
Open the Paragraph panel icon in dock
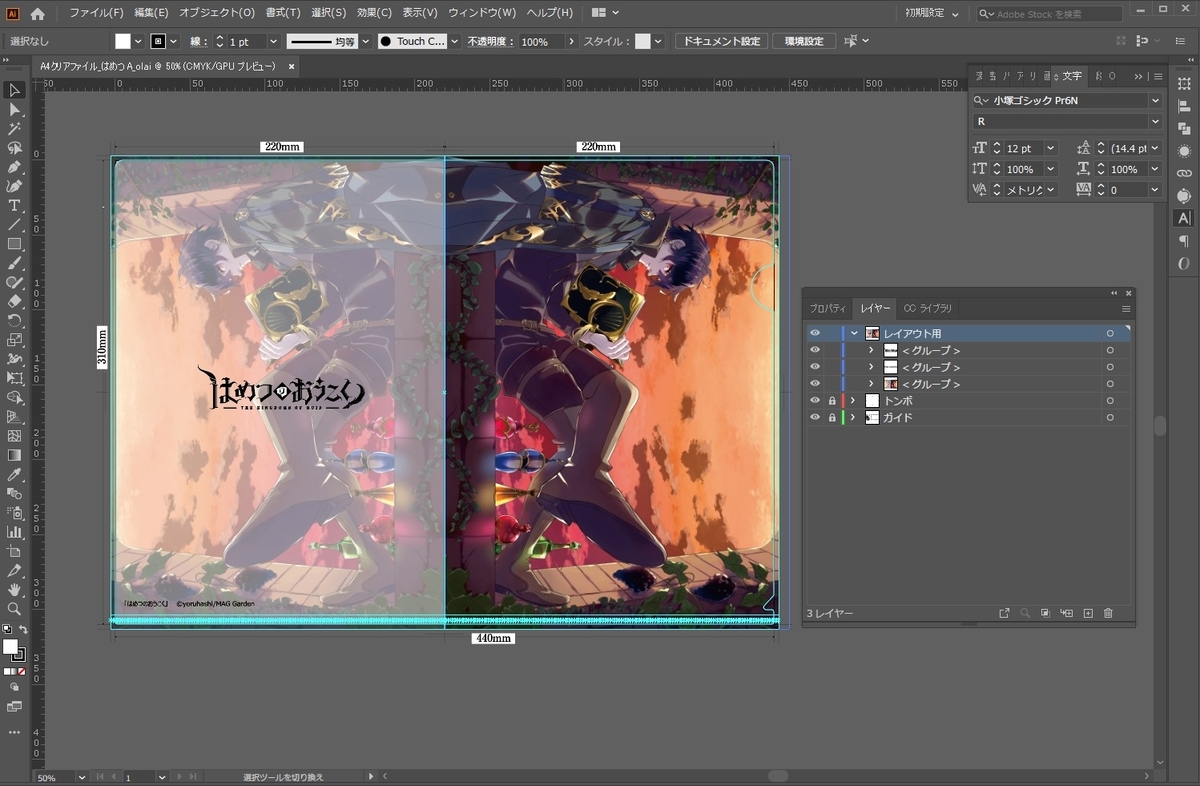[1184, 241]
